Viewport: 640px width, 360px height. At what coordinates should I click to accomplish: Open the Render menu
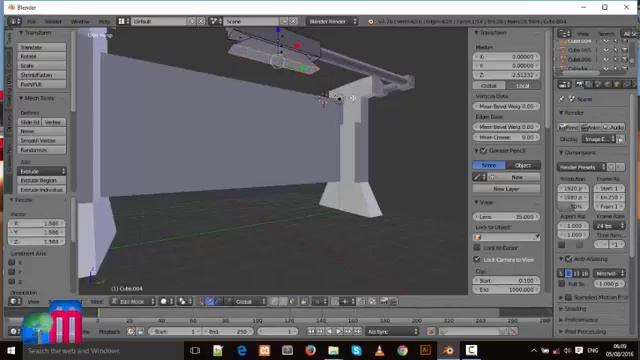[x=53, y=21]
